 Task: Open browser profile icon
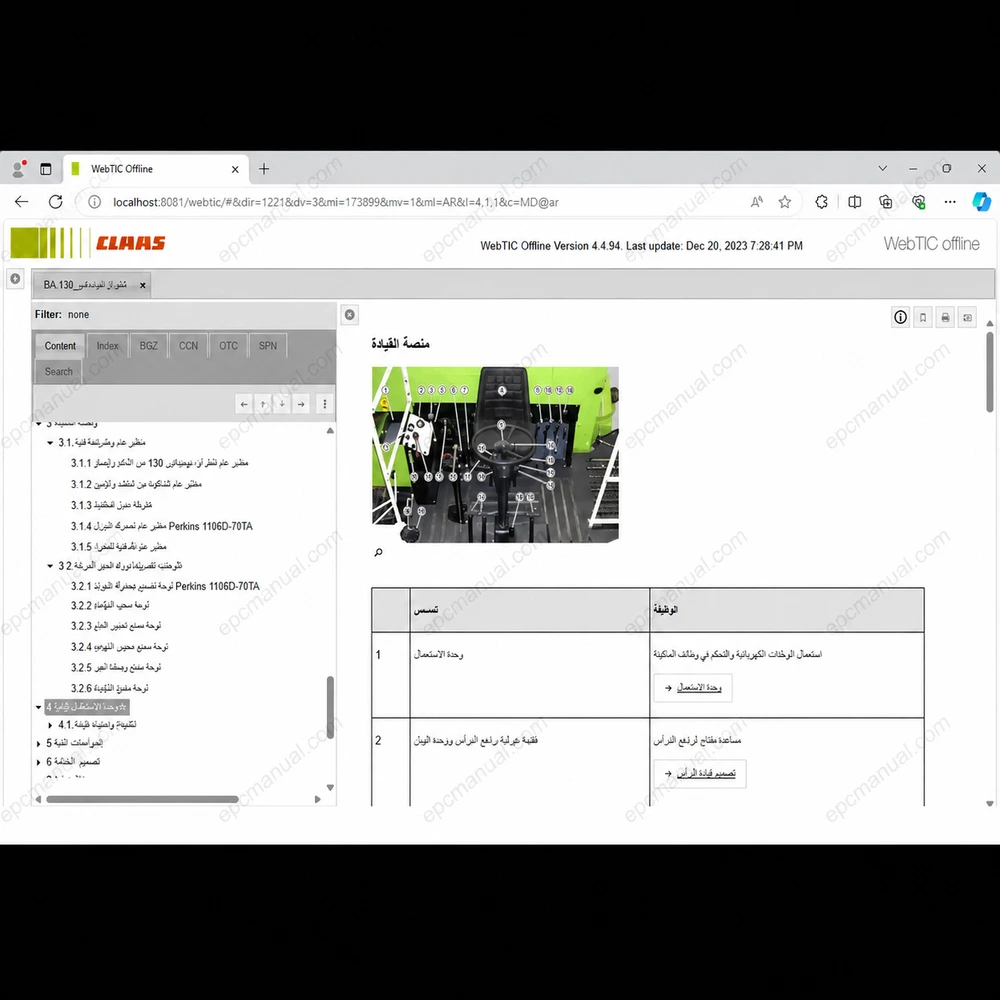point(18,169)
